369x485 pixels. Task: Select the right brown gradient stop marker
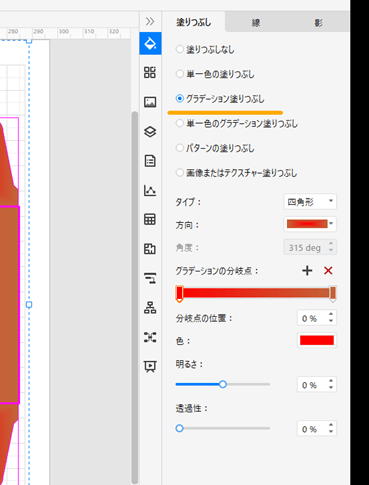pyautogui.click(x=332, y=294)
